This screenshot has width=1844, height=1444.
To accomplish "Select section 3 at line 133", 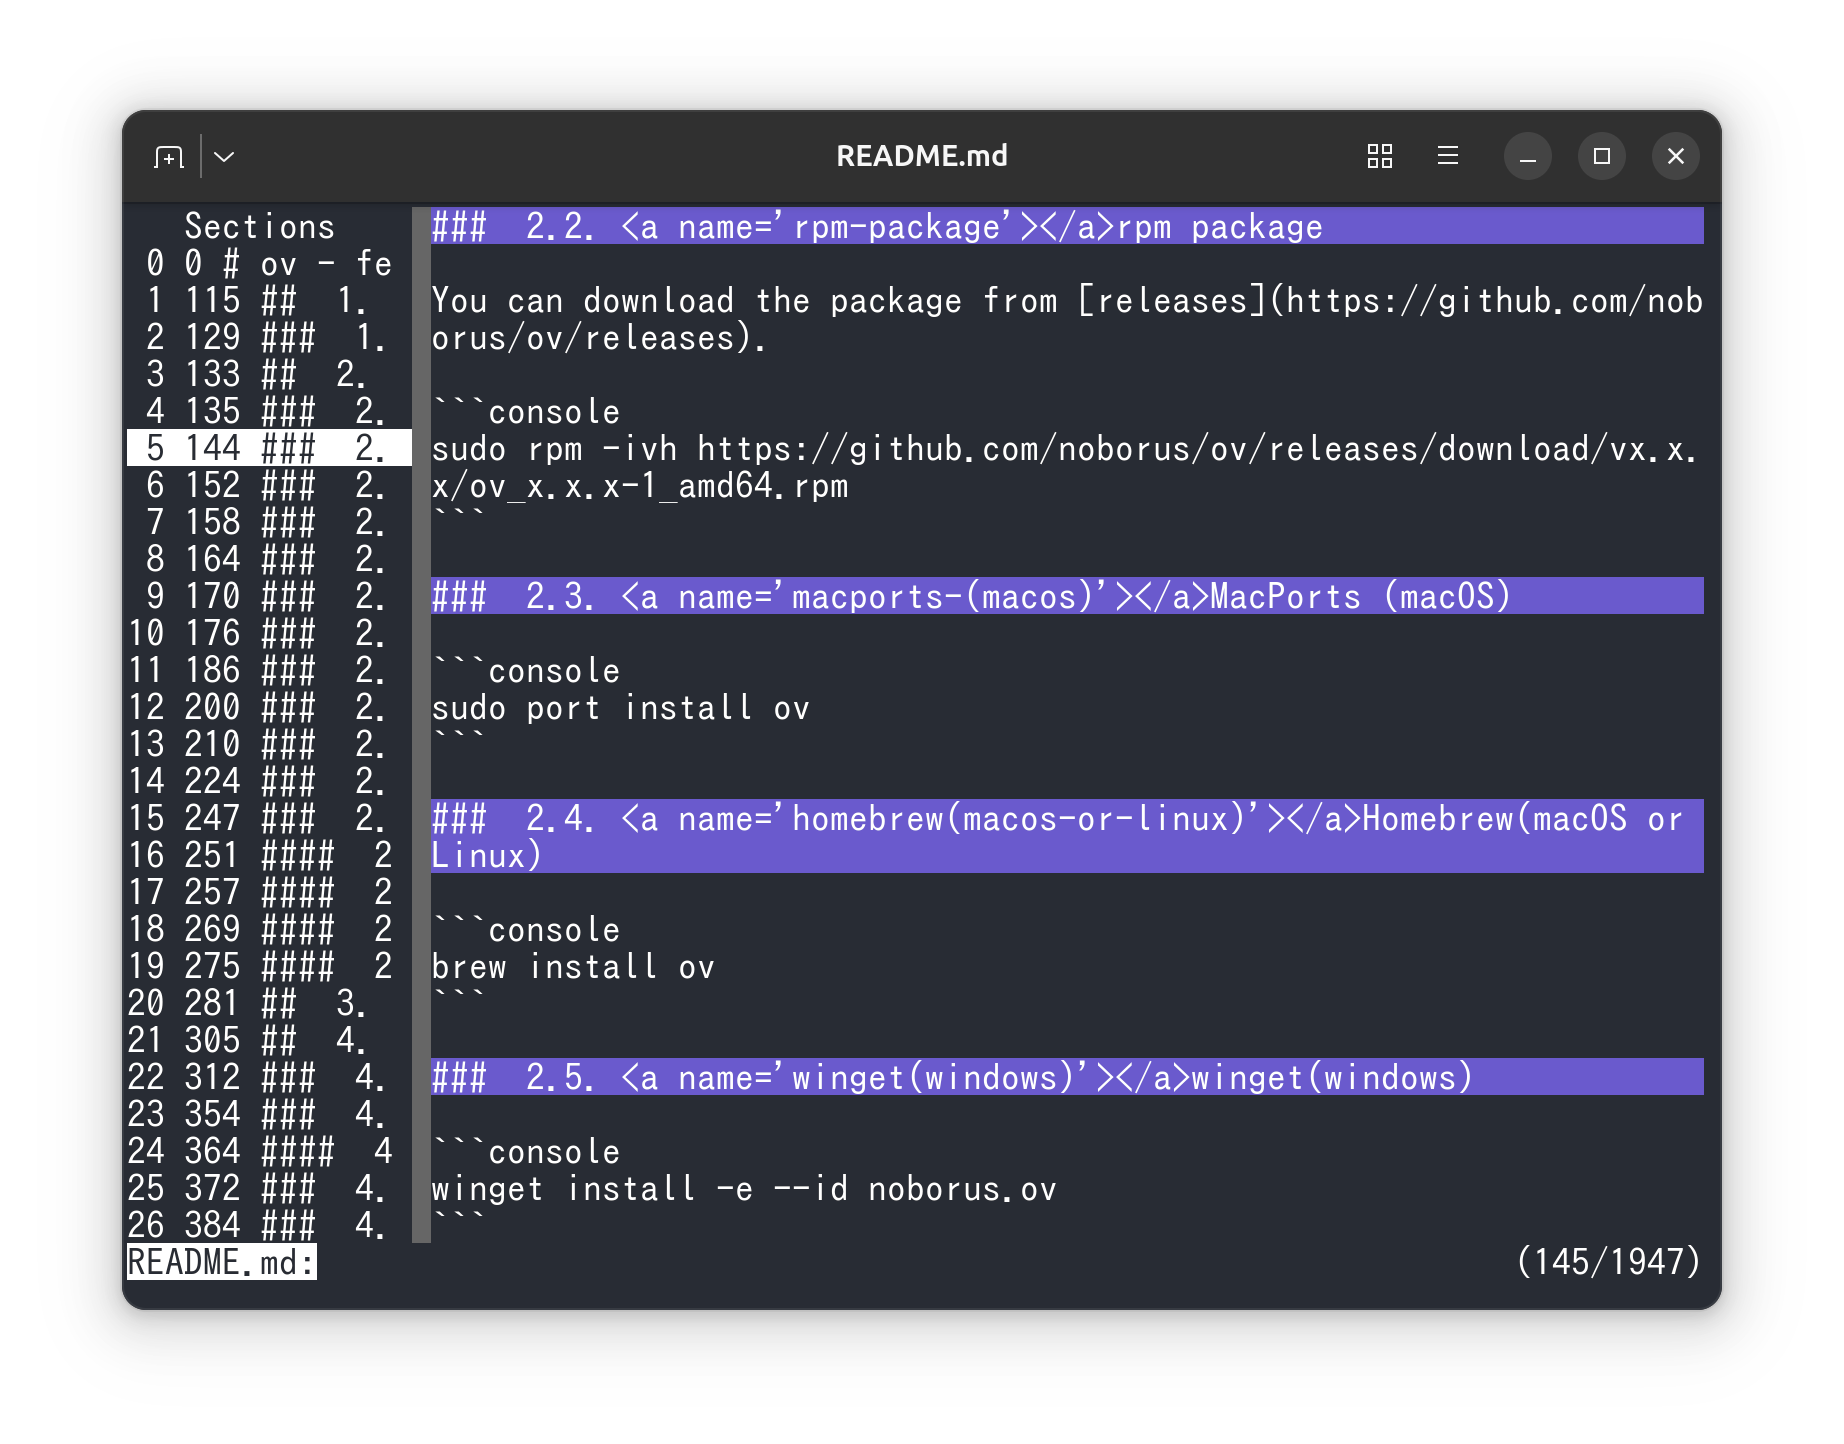I will pos(269,374).
